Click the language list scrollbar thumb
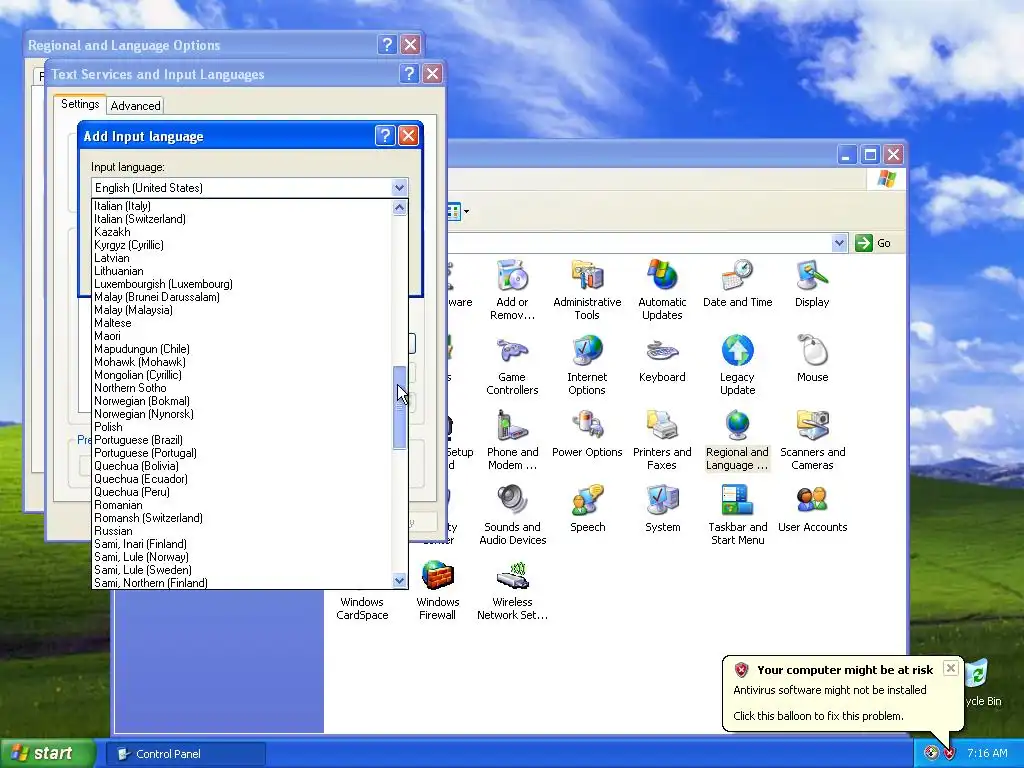This screenshot has width=1024, height=768. 399,408
